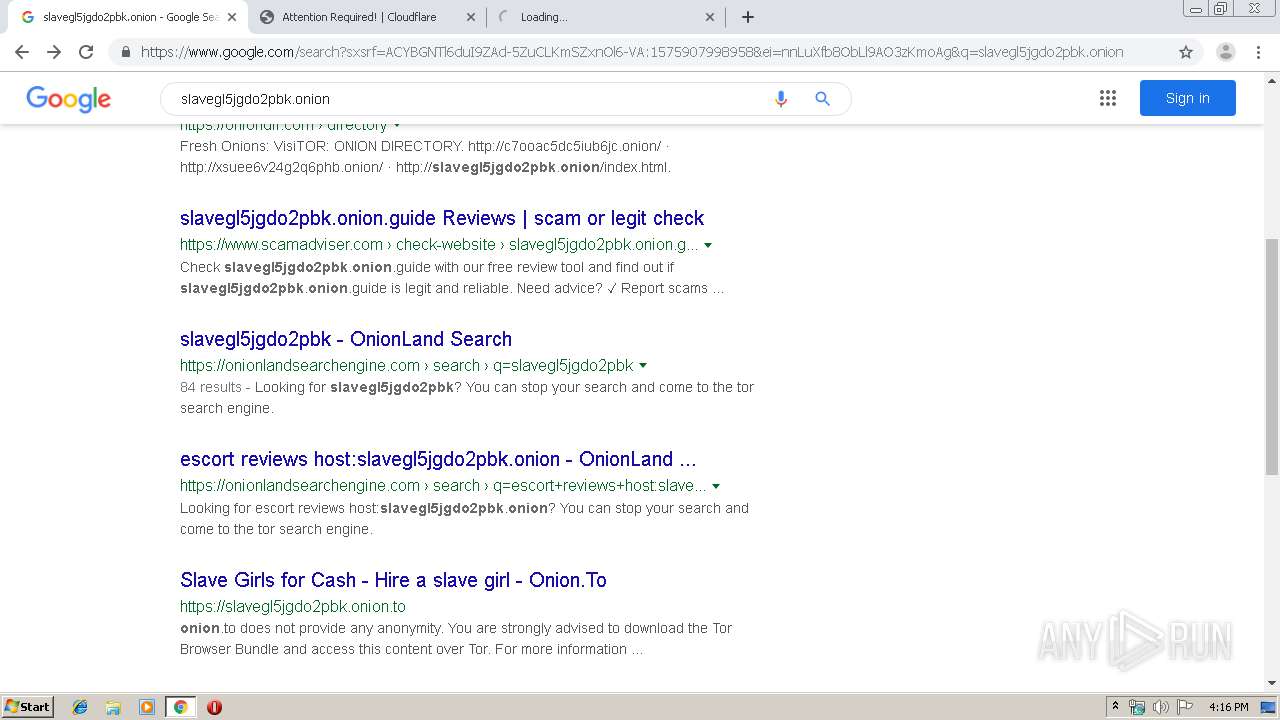Expand options arrow for the OnionLand Search result
Image resolution: width=1280 pixels, height=720 pixels.
click(643, 366)
